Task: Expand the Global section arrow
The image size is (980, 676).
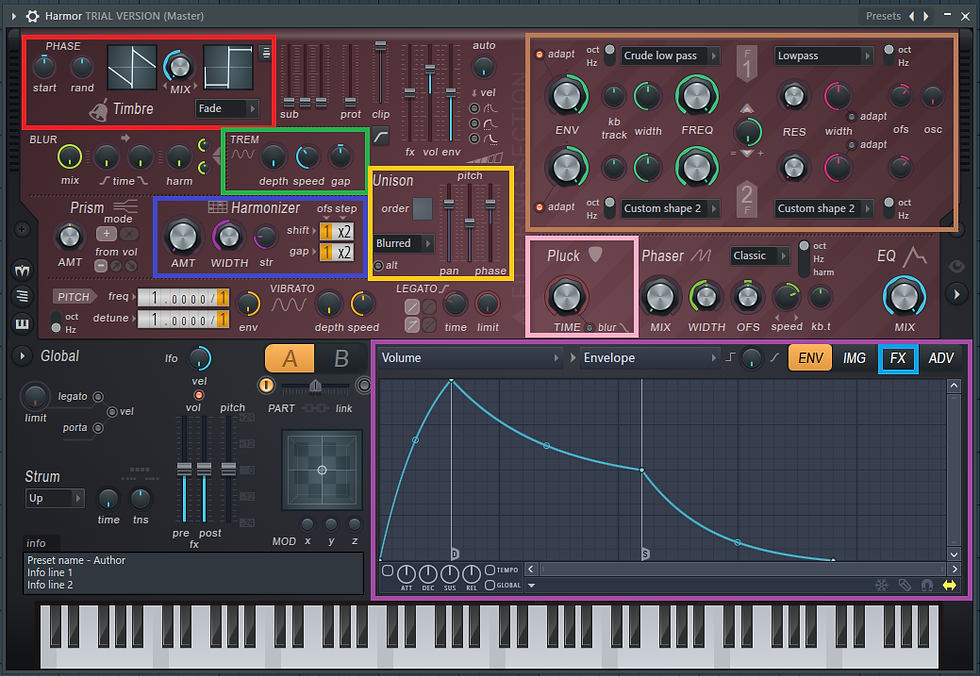Action: click(22, 356)
